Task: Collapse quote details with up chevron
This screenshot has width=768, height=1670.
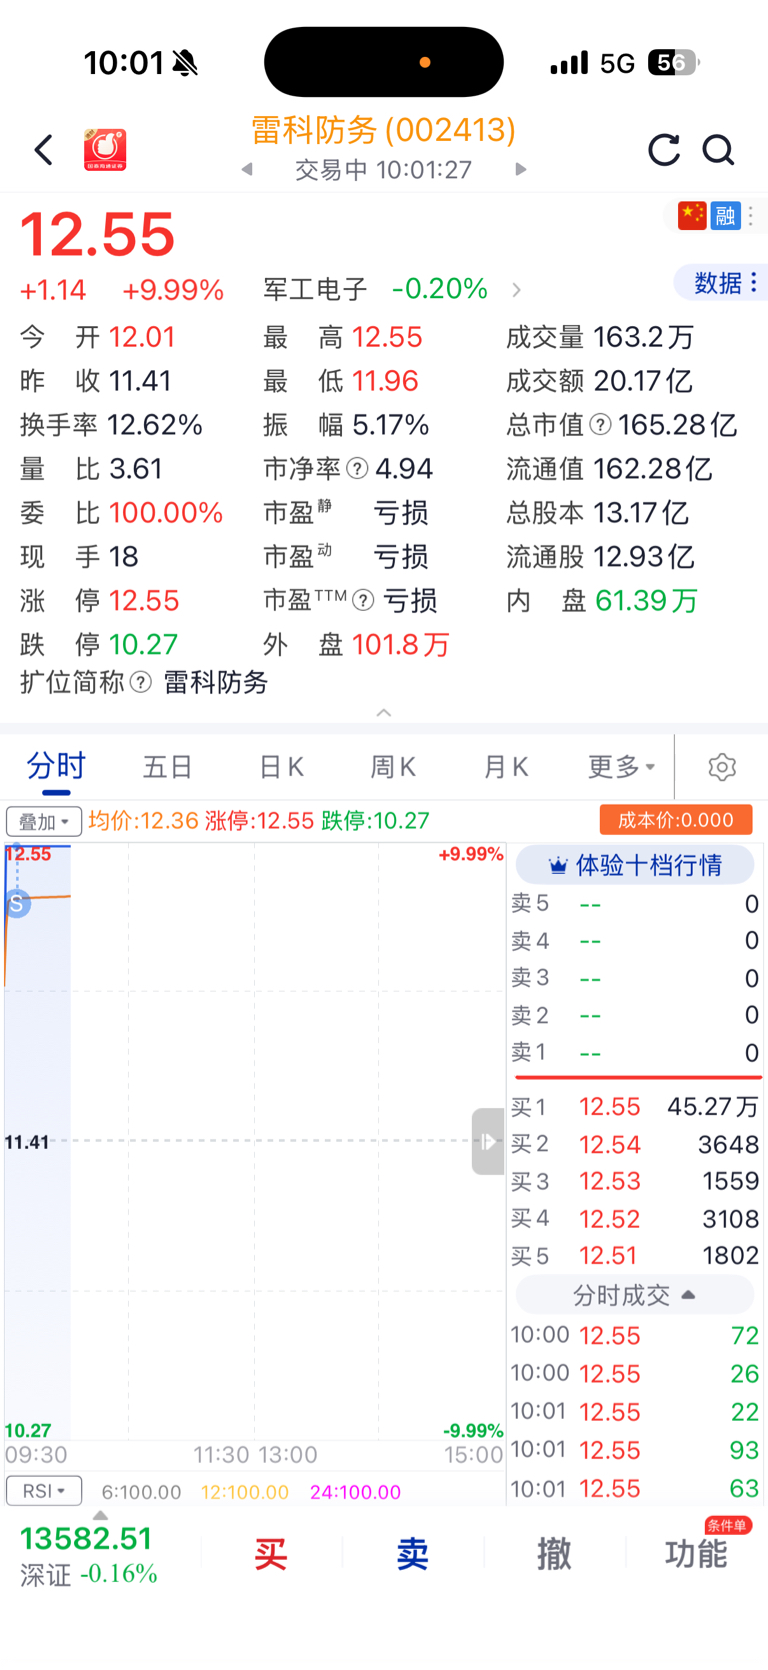Action: (x=384, y=713)
